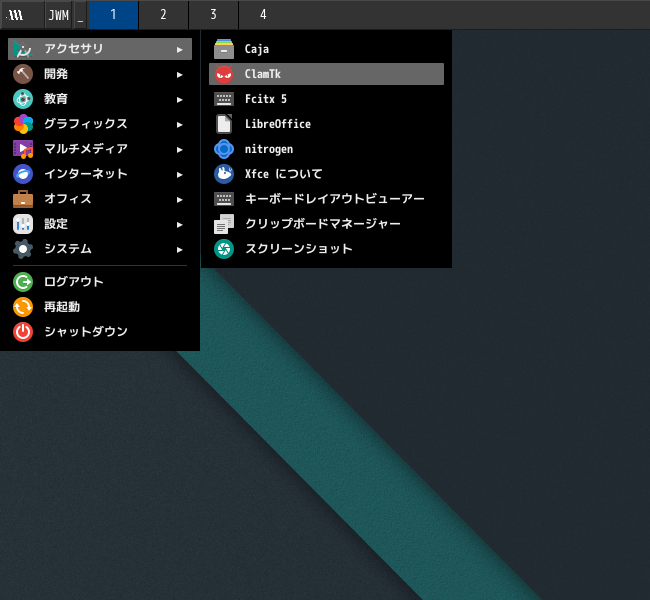Click the スクリーンショット camera shutter icon
The width and height of the screenshot is (650, 600).
224,249
